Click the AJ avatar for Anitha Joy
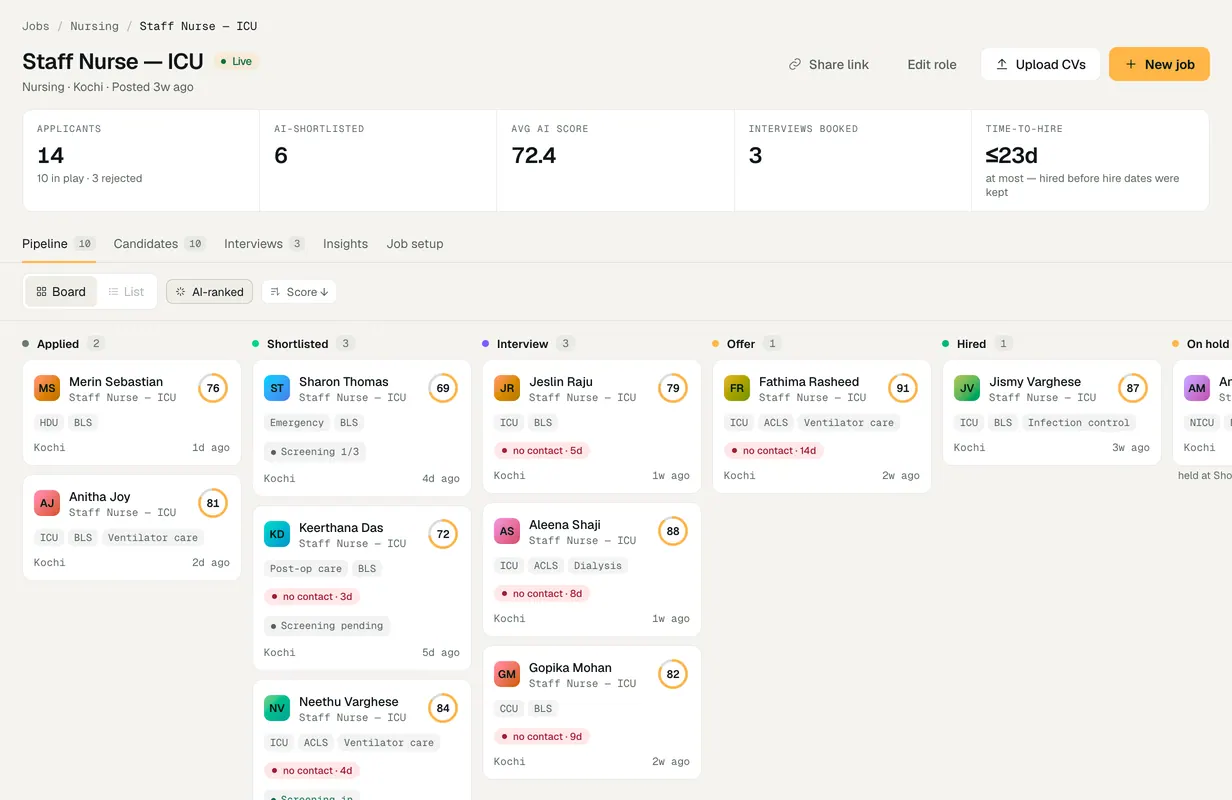The height and width of the screenshot is (800, 1232). tap(47, 503)
